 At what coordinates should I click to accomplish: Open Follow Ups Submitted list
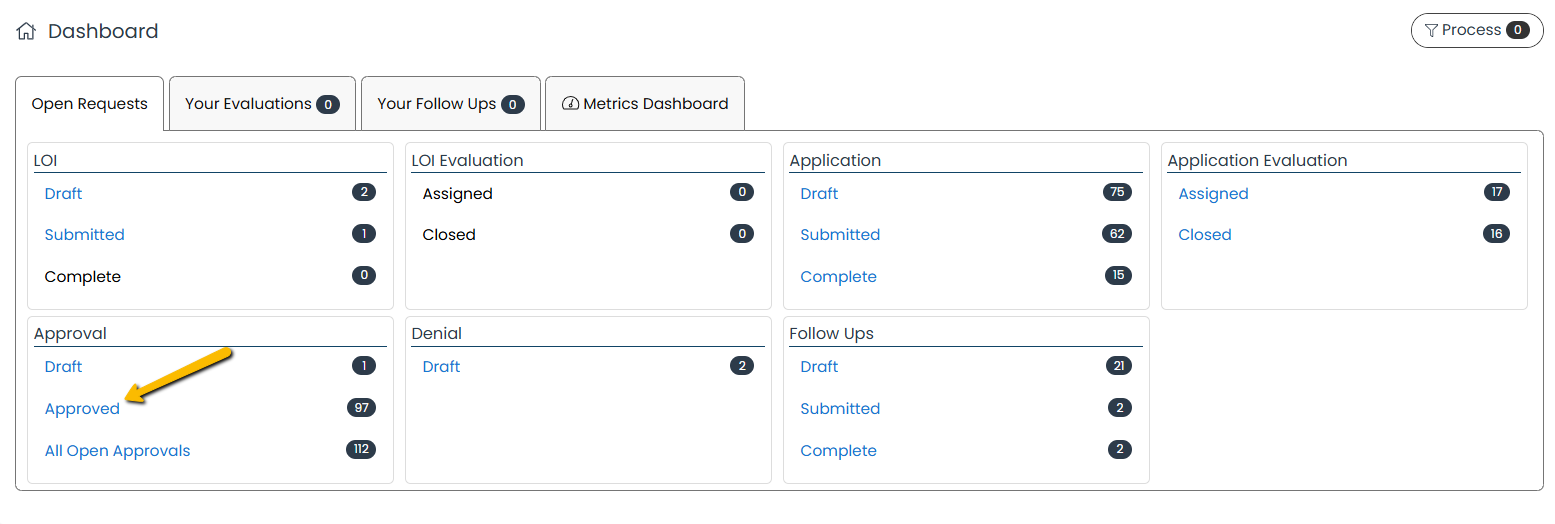coord(840,409)
